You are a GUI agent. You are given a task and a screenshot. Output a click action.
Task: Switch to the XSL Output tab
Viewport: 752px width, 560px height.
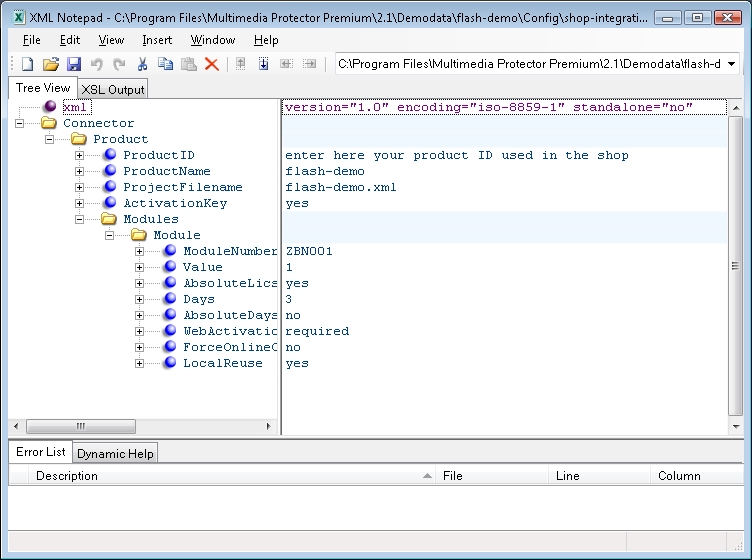(x=113, y=89)
